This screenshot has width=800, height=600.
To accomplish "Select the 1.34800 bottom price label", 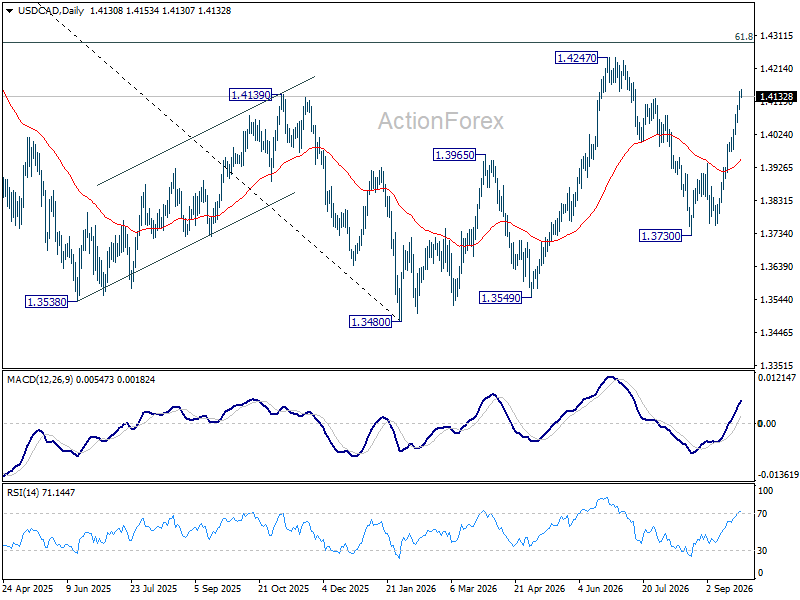I will pyautogui.click(x=370, y=322).
